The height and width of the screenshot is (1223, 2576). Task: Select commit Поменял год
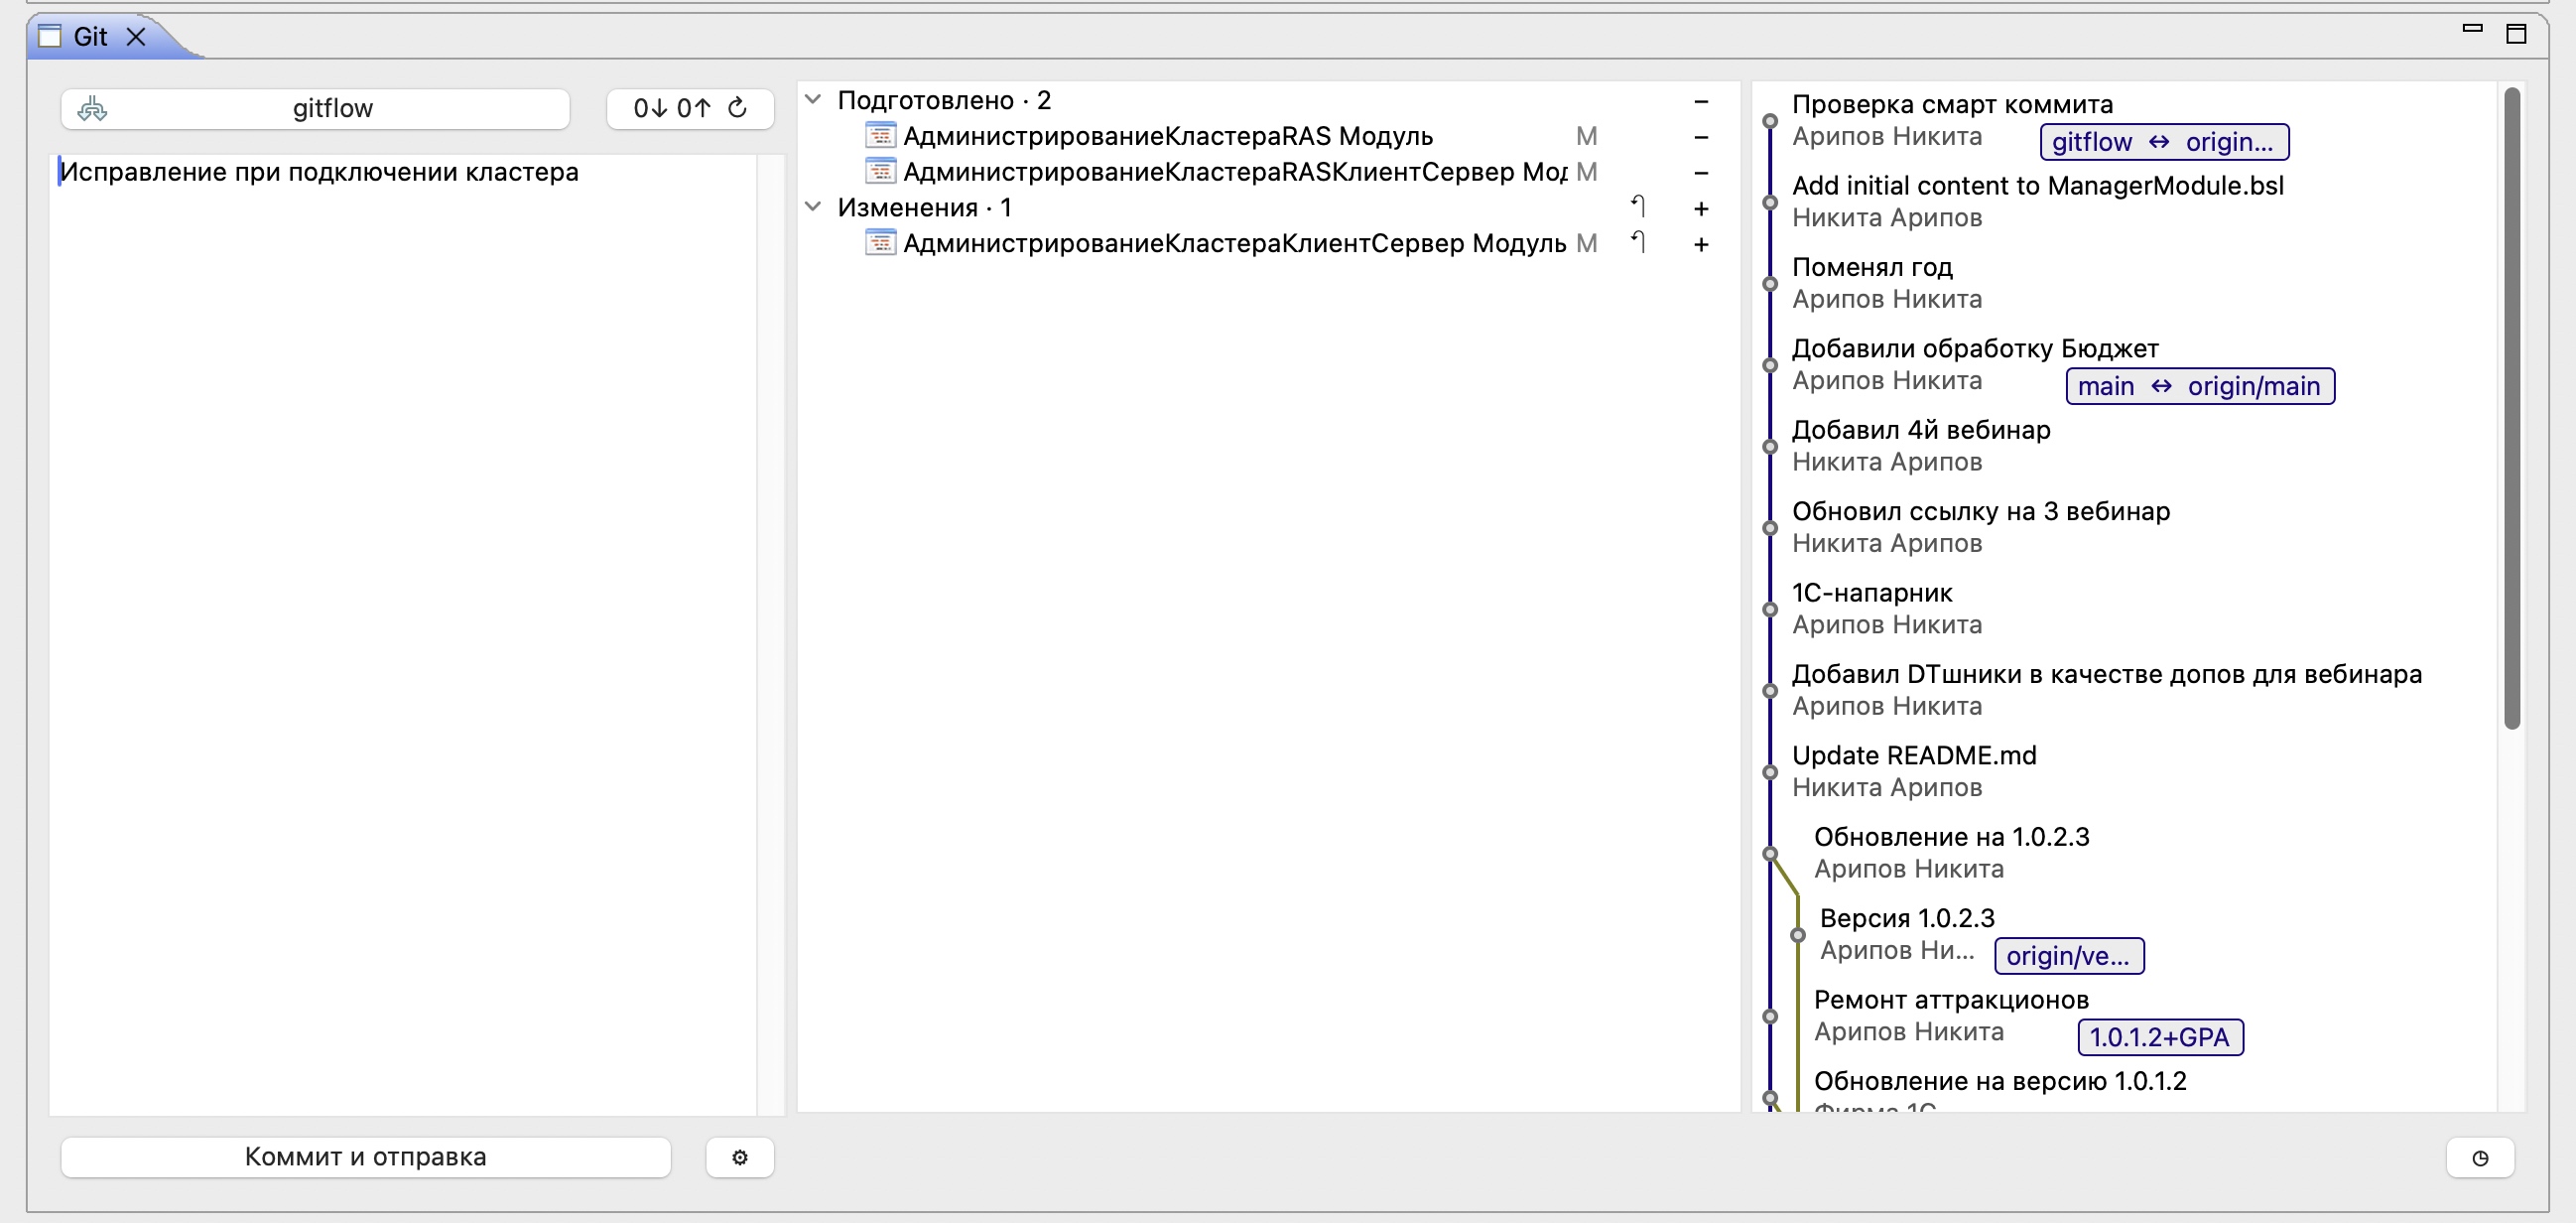click(x=1872, y=267)
